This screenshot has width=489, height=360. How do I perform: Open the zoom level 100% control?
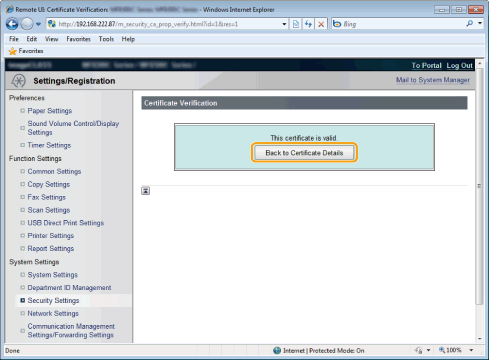click(450, 350)
